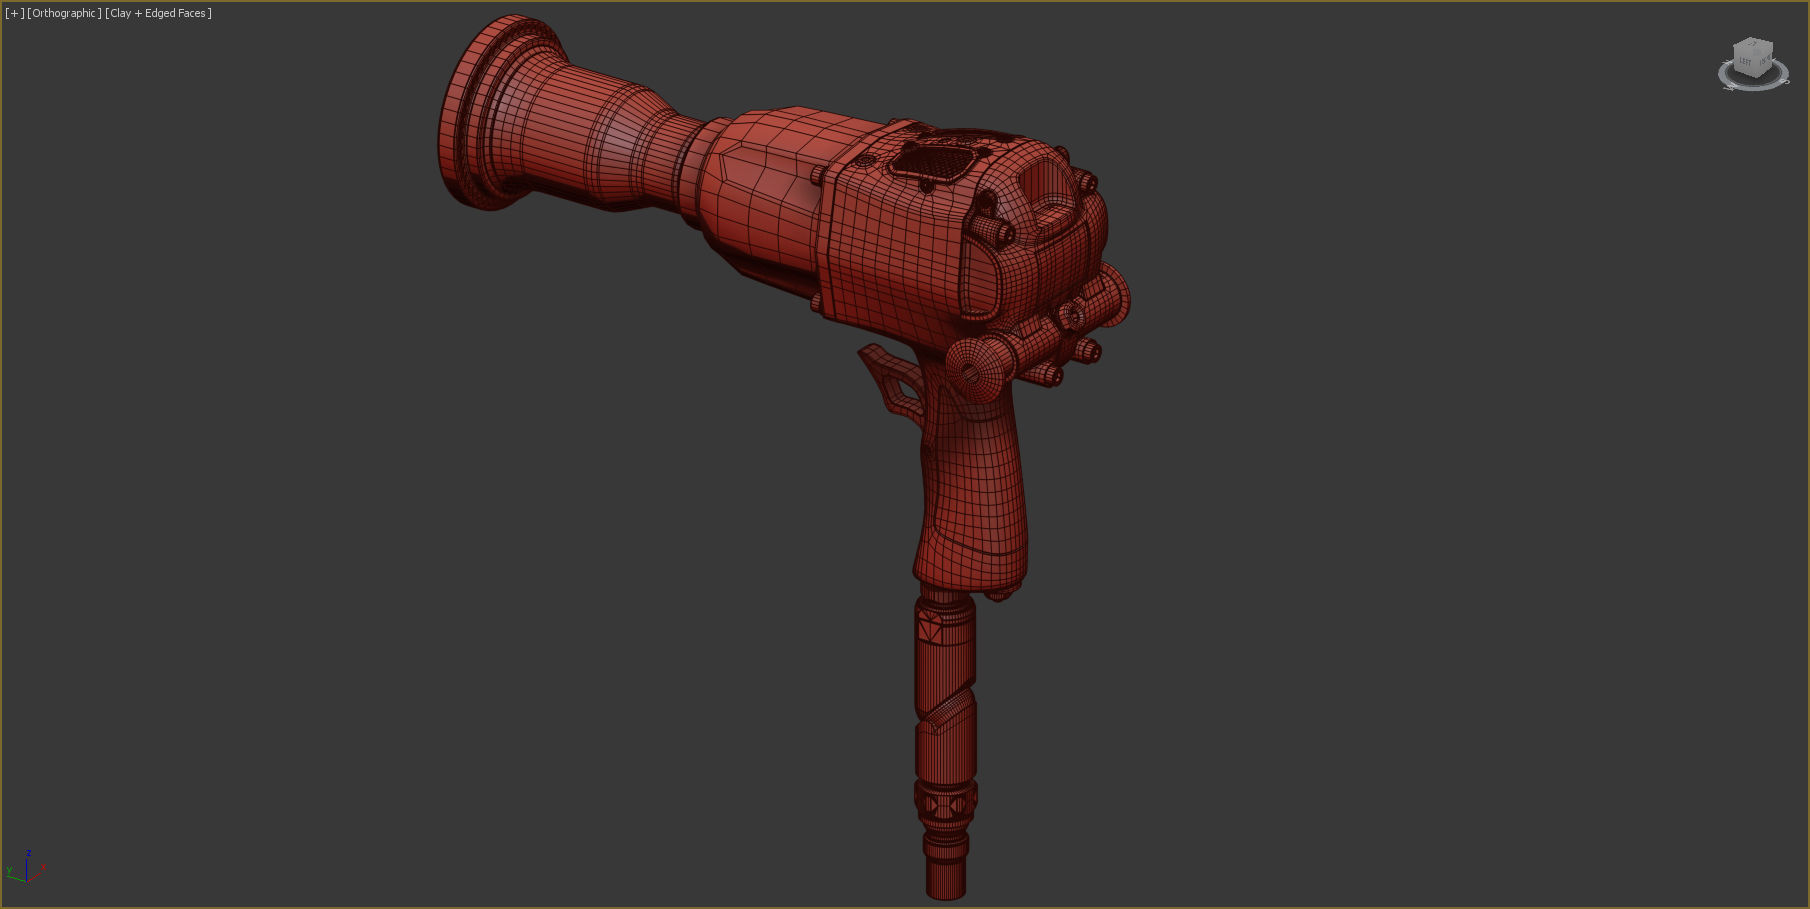1810x909 pixels.
Task: Open the Orthographic point-of-view viewport menu
Action: pos(65,13)
